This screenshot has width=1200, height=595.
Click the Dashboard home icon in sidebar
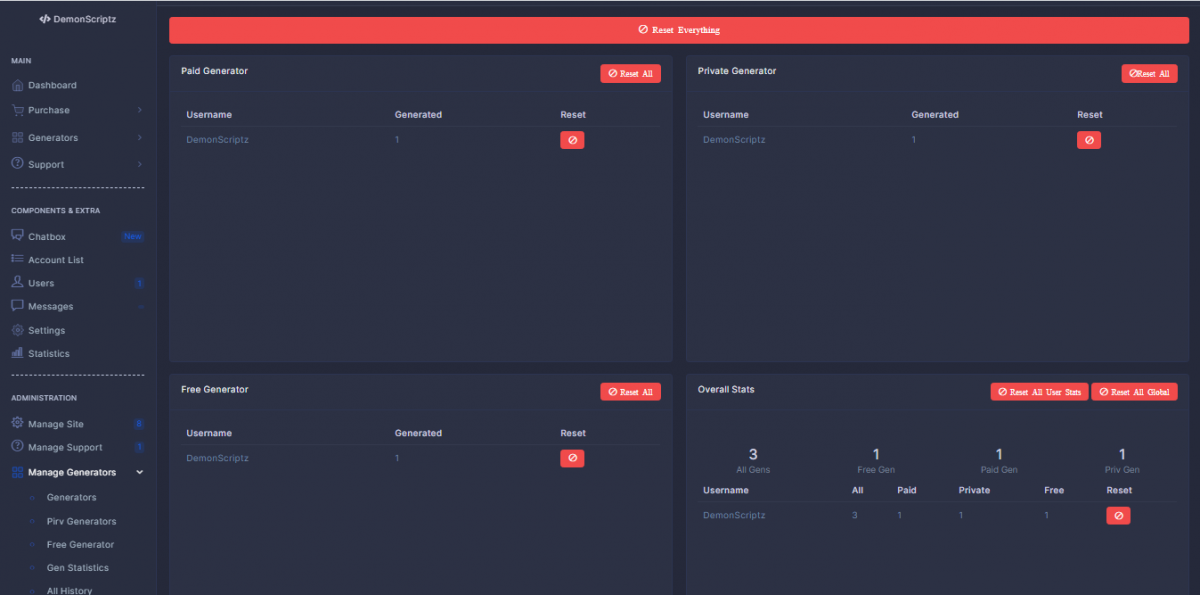pyautogui.click(x=18, y=85)
